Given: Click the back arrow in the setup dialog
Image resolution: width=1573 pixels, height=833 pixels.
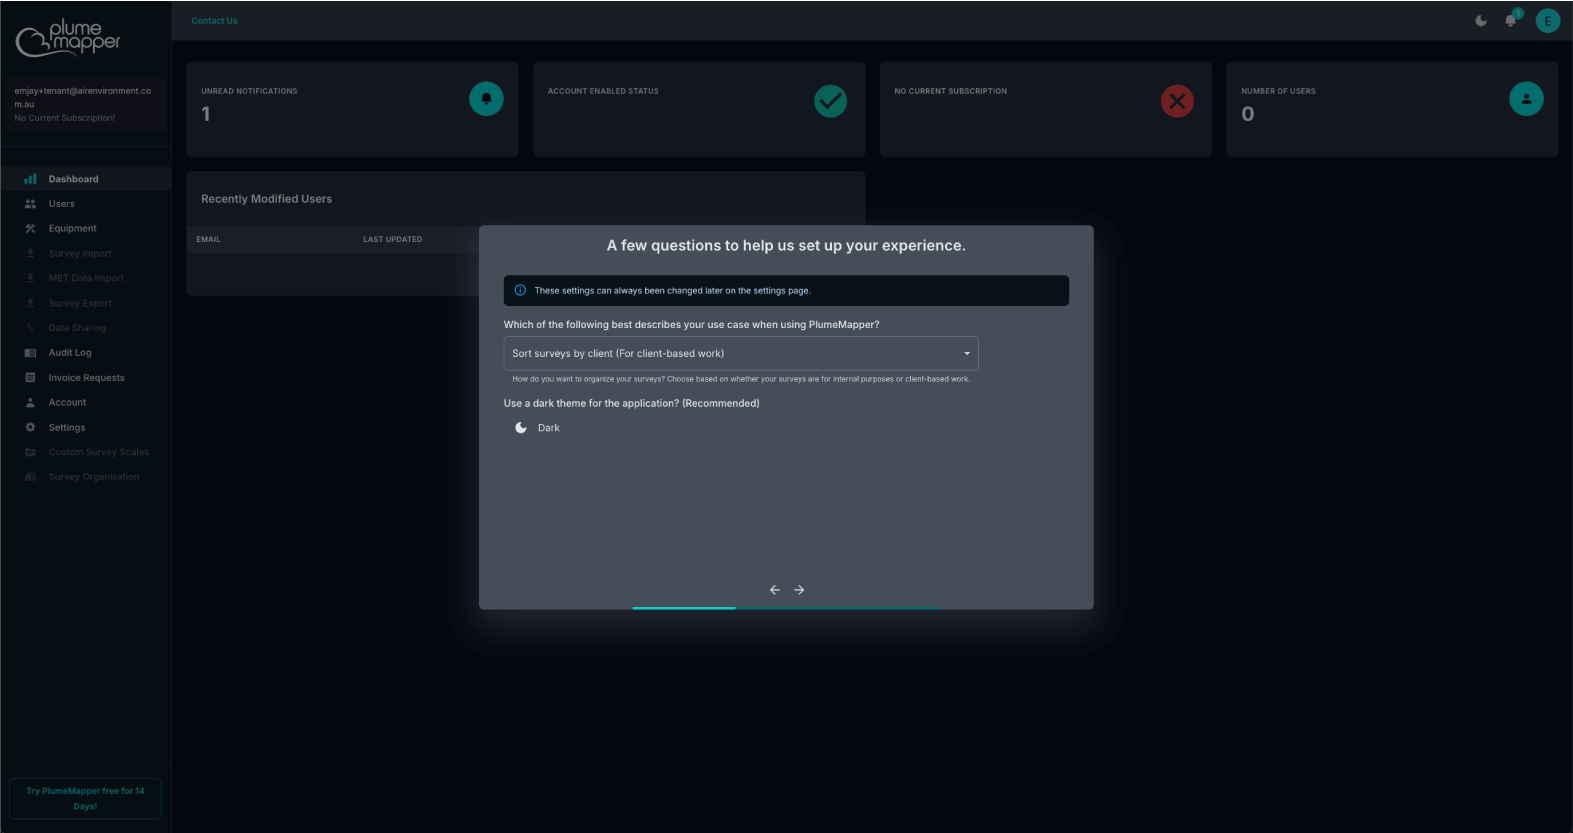Looking at the screenshot, I should pyautogui.click(x=774, y=590).
